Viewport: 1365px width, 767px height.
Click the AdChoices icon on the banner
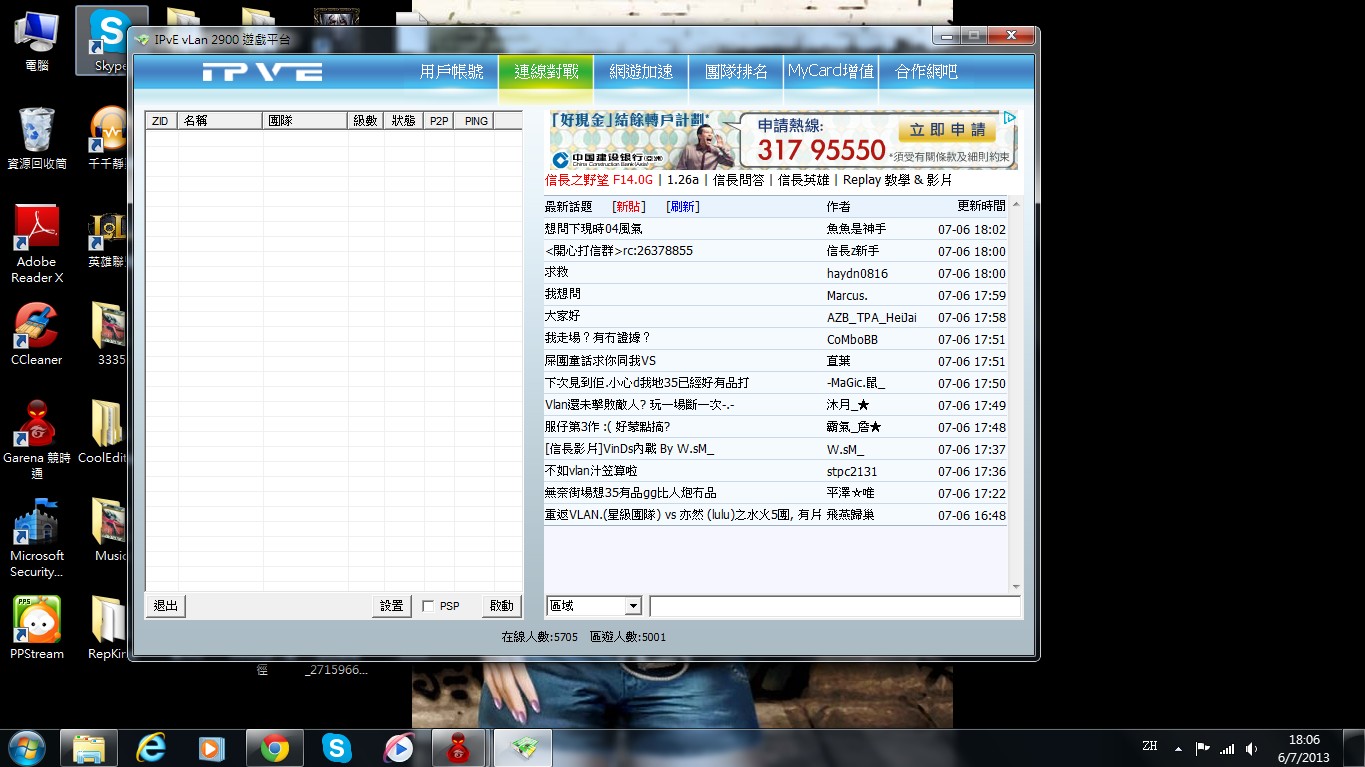(x=1010, y=118)
